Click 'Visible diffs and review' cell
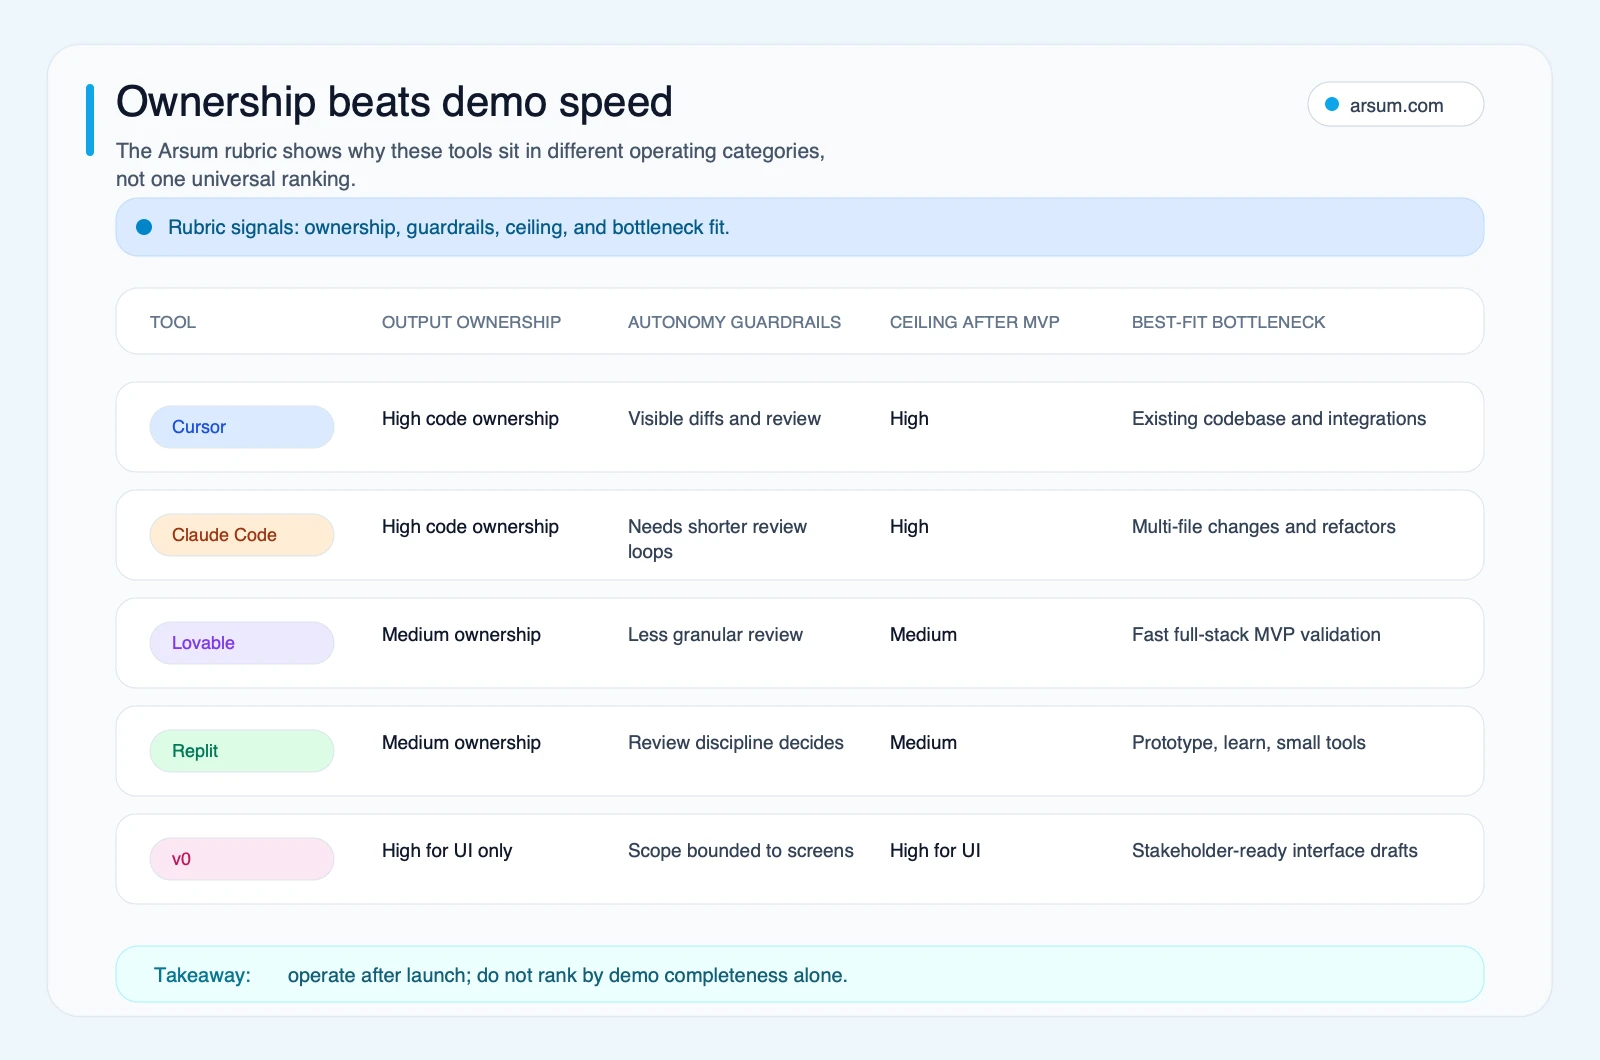Image resolution: width=1600 pixels, height=1060 pixels. (x=724, y=419)
